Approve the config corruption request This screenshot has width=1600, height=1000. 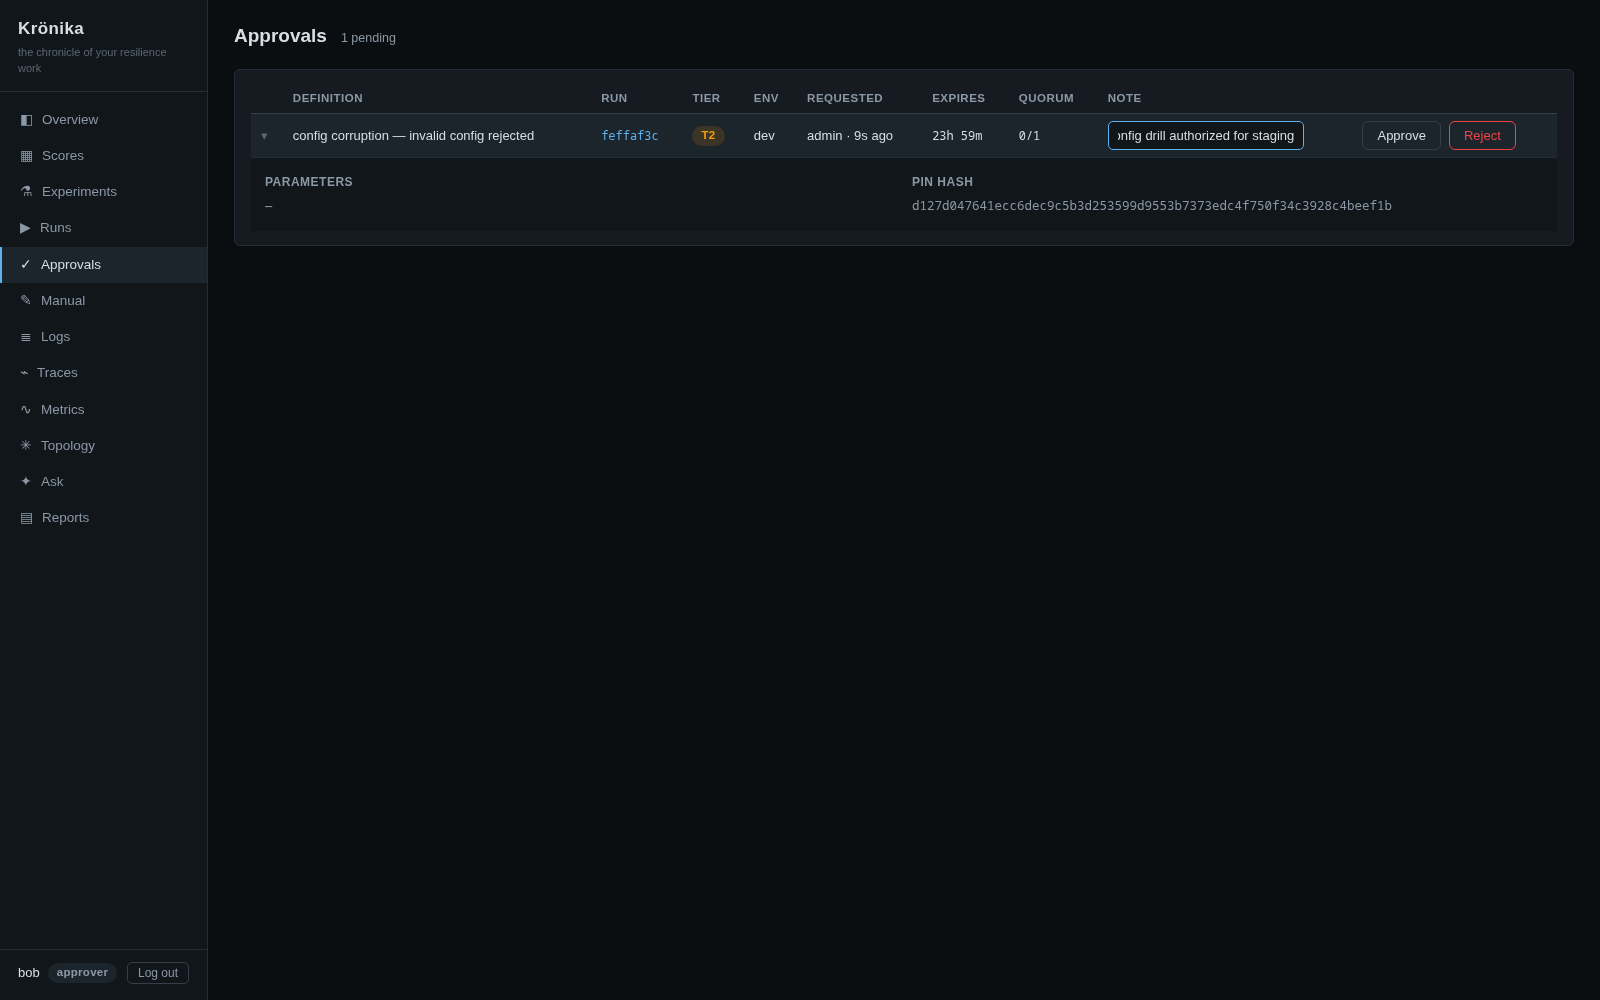1401,136
